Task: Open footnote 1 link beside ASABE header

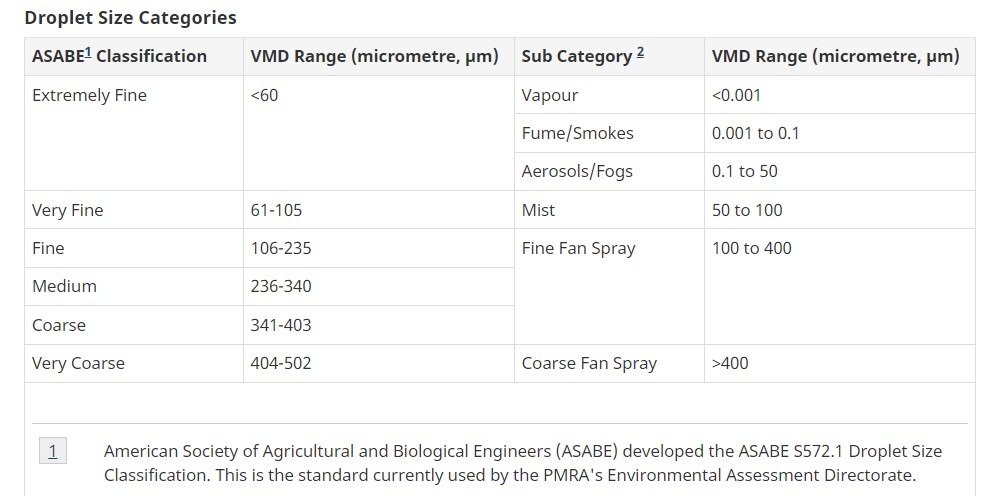Action: click(x=88, y=53)
